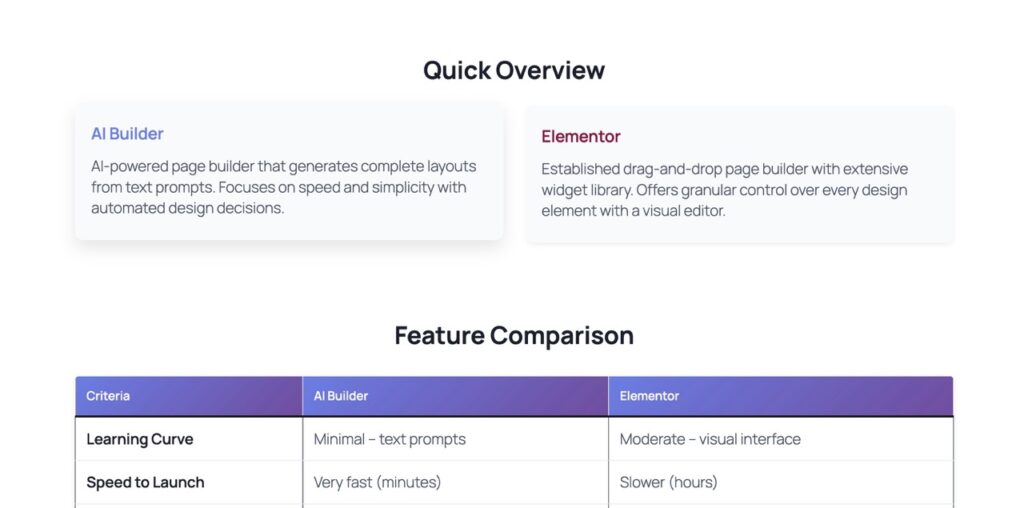Click the Learning Curve row label
This screenshot has height=508, width=1024.
coord(140,439)
